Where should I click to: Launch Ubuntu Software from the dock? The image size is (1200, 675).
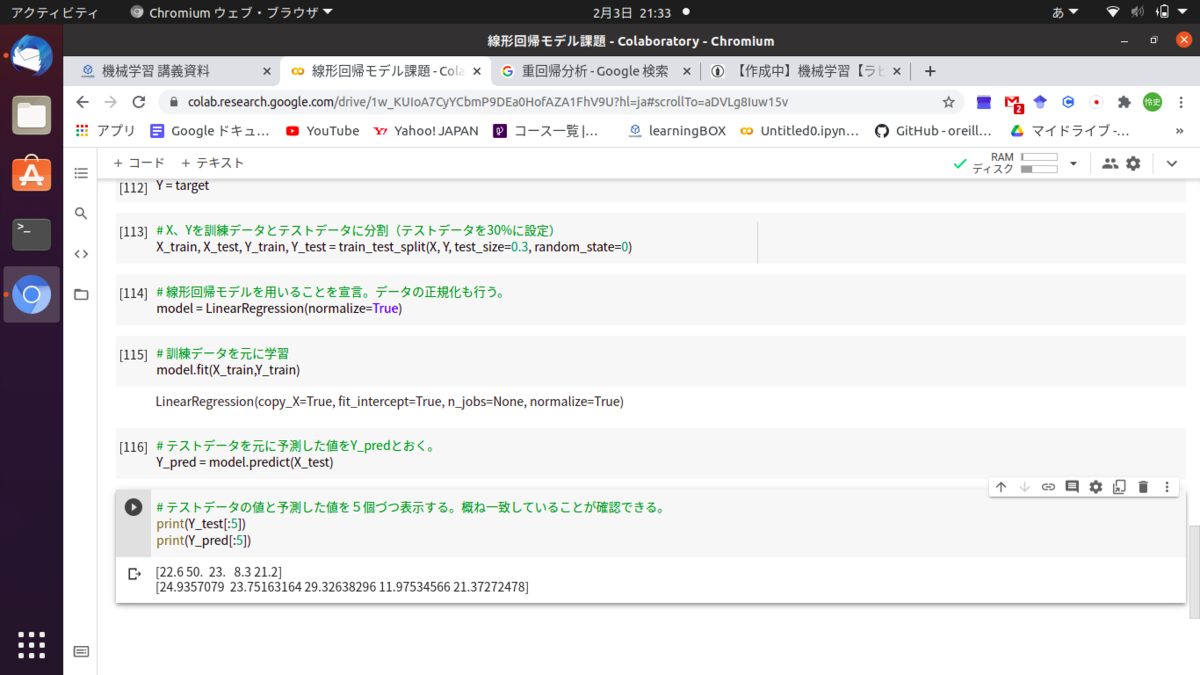click(31, 174)
